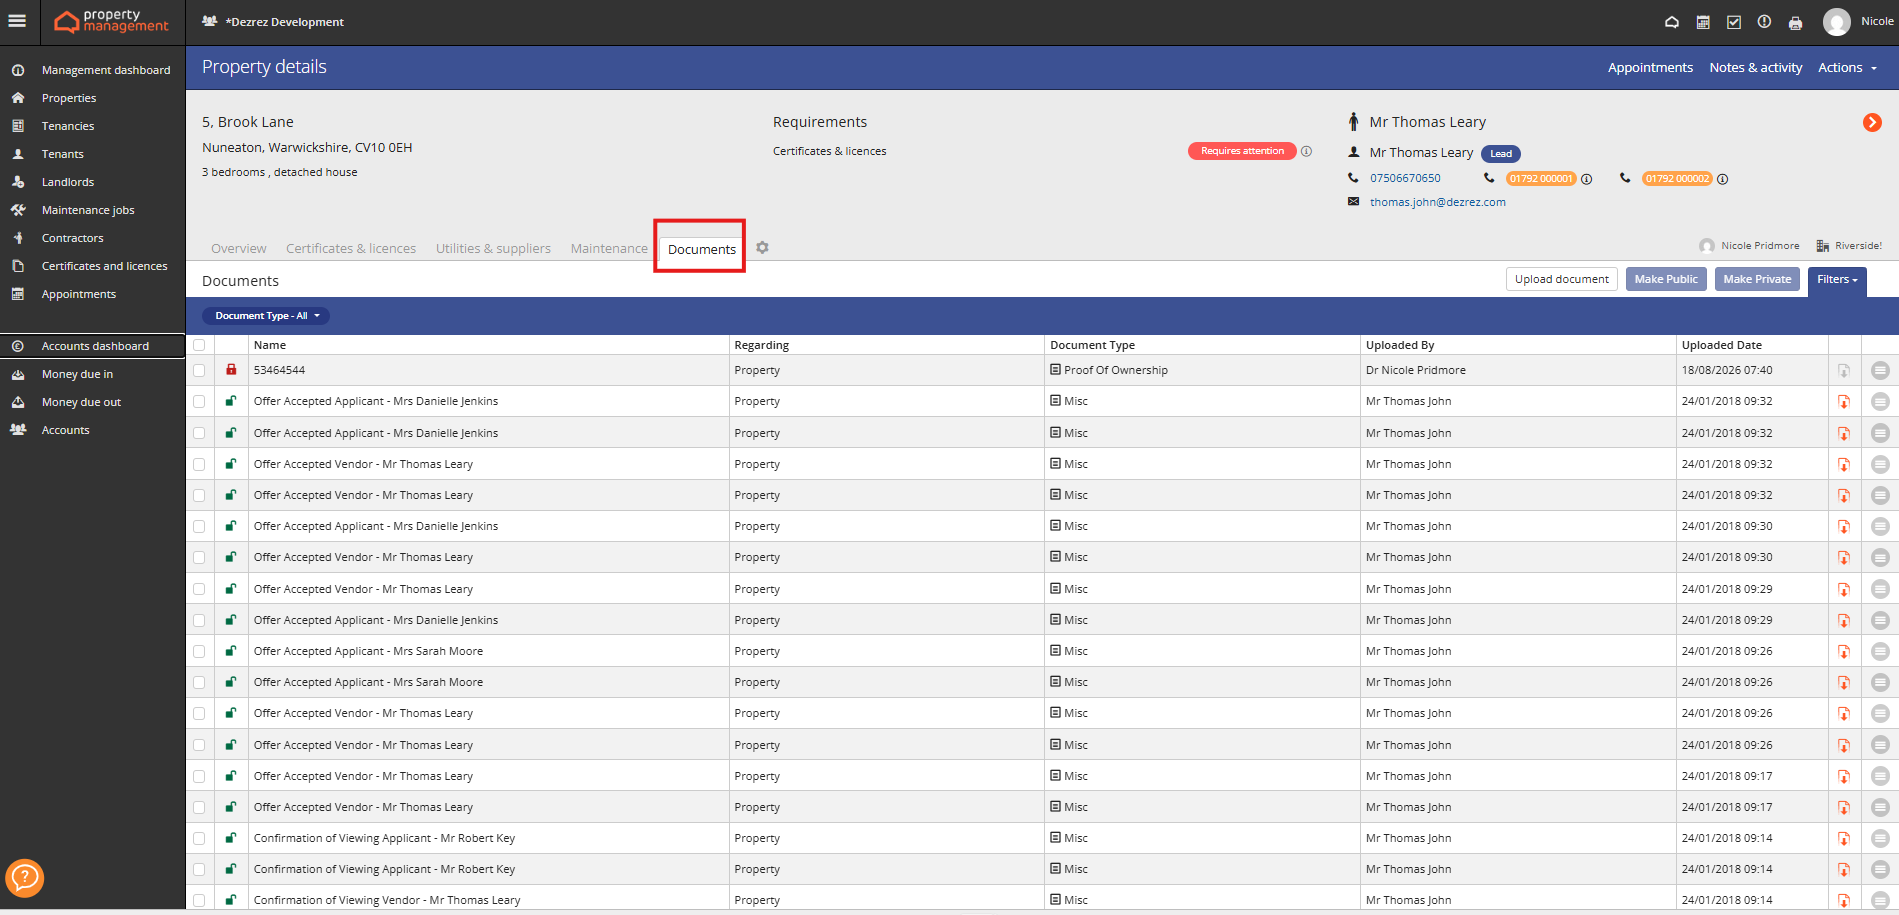This screenshot has width=1899, height=915.
Task: Open the Filters dropdown
Action: pos(1837,280)
